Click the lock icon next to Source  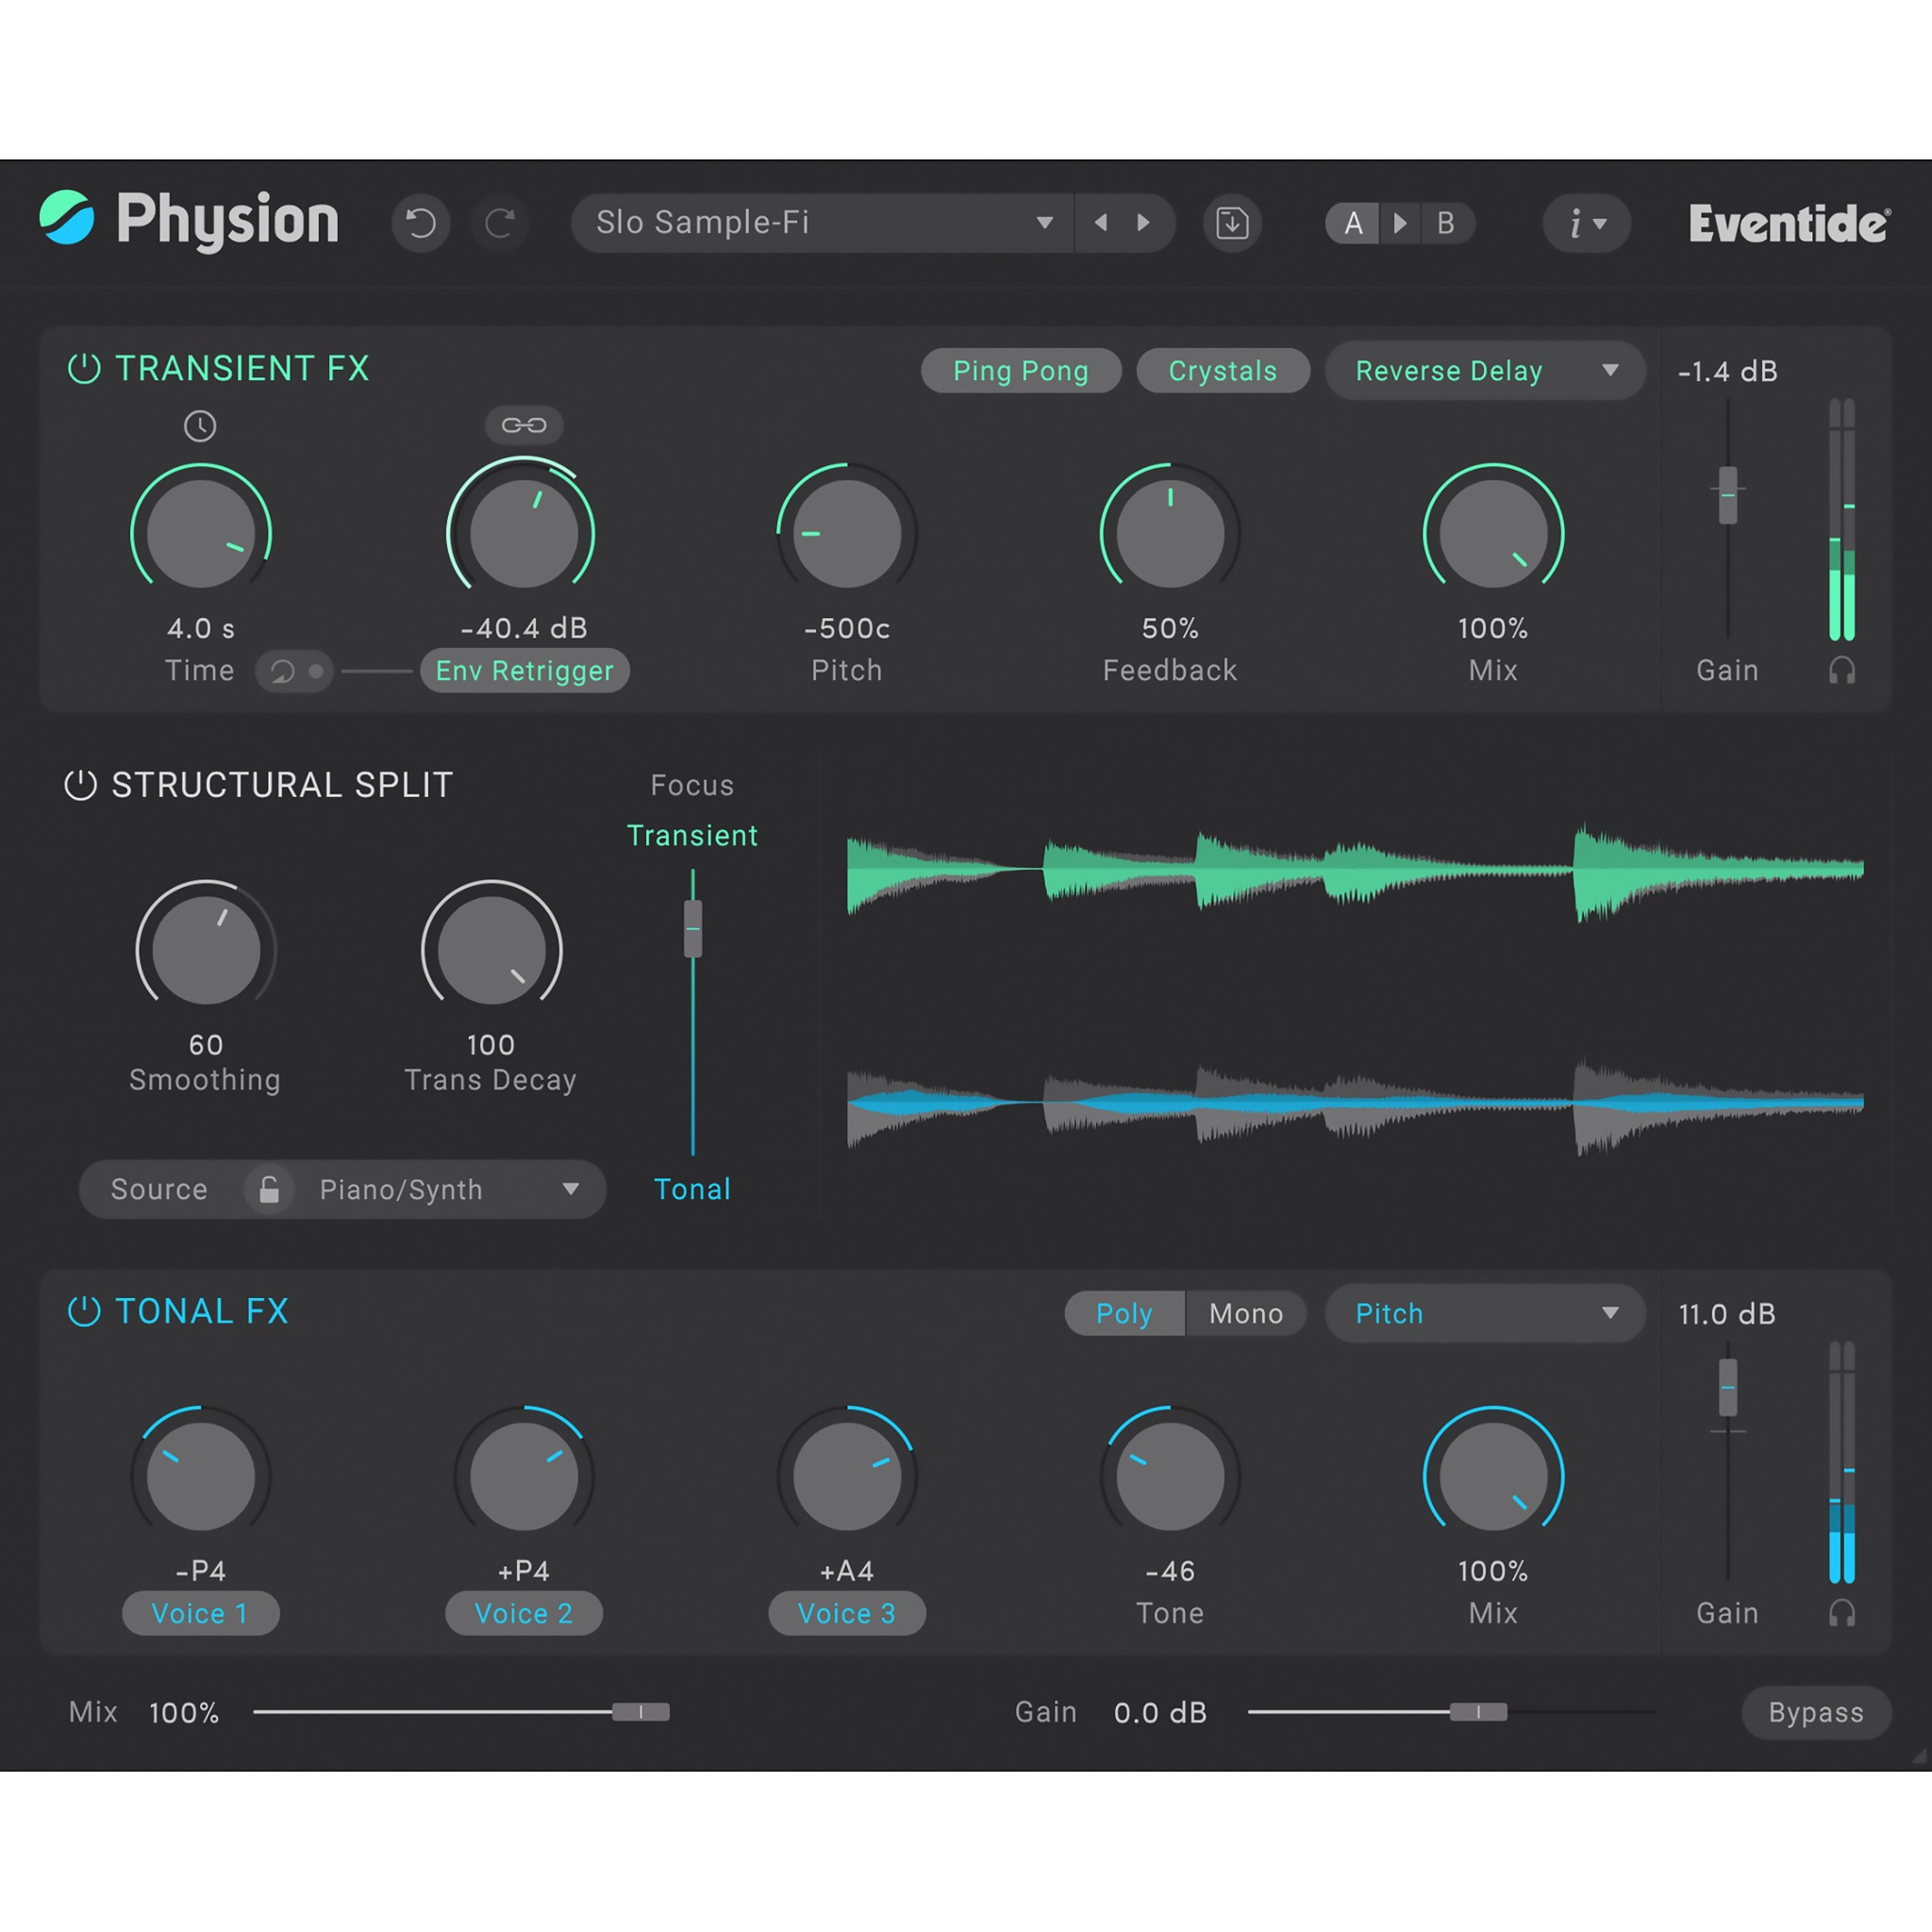268,1190
